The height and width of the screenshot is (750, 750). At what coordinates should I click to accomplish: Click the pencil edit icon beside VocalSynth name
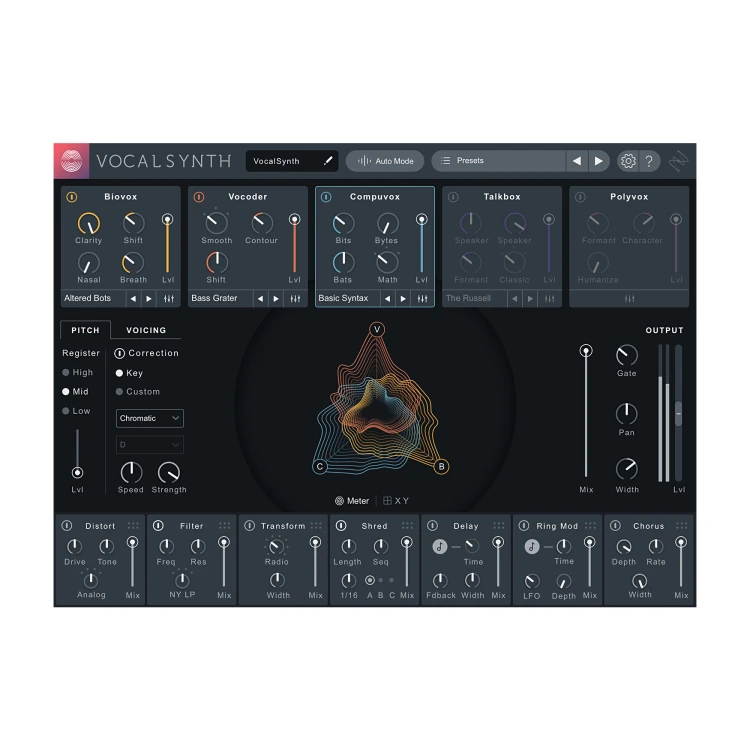click(328, 161)
